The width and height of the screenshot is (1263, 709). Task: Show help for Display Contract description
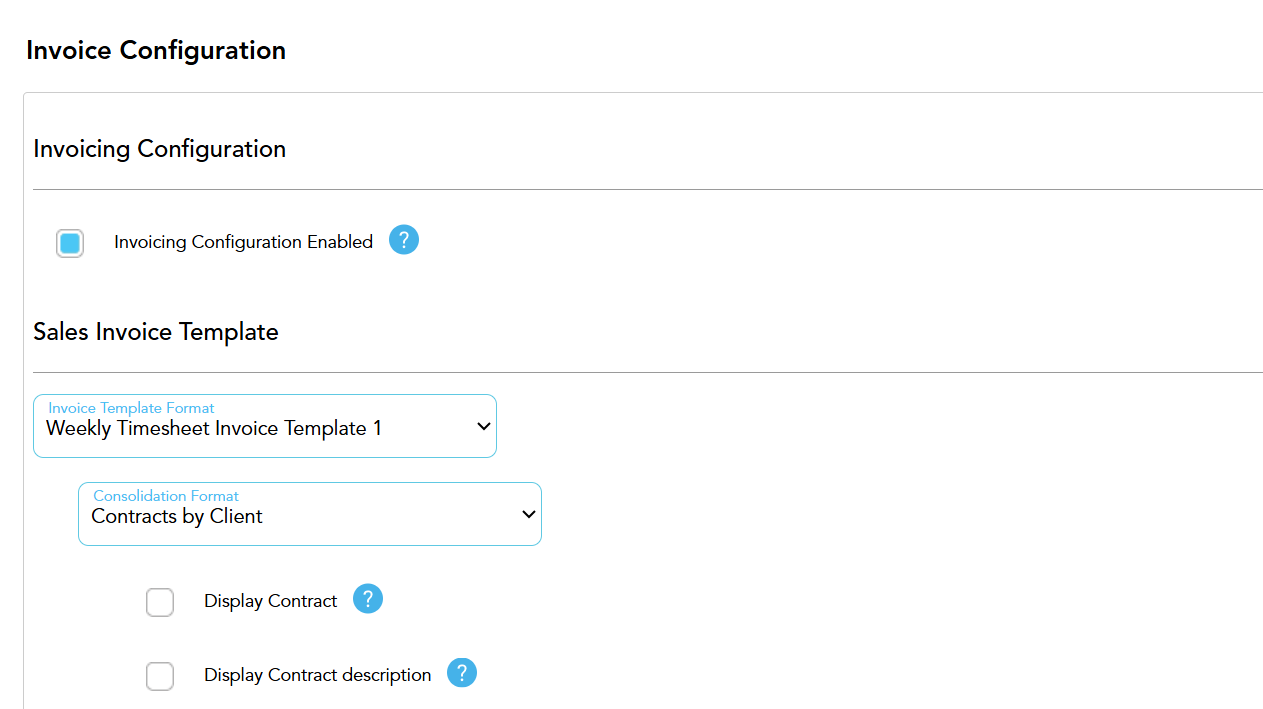point(461,673)
